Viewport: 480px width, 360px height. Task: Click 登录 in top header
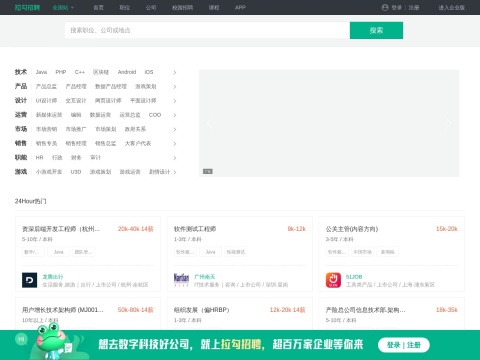coord(396,7)
